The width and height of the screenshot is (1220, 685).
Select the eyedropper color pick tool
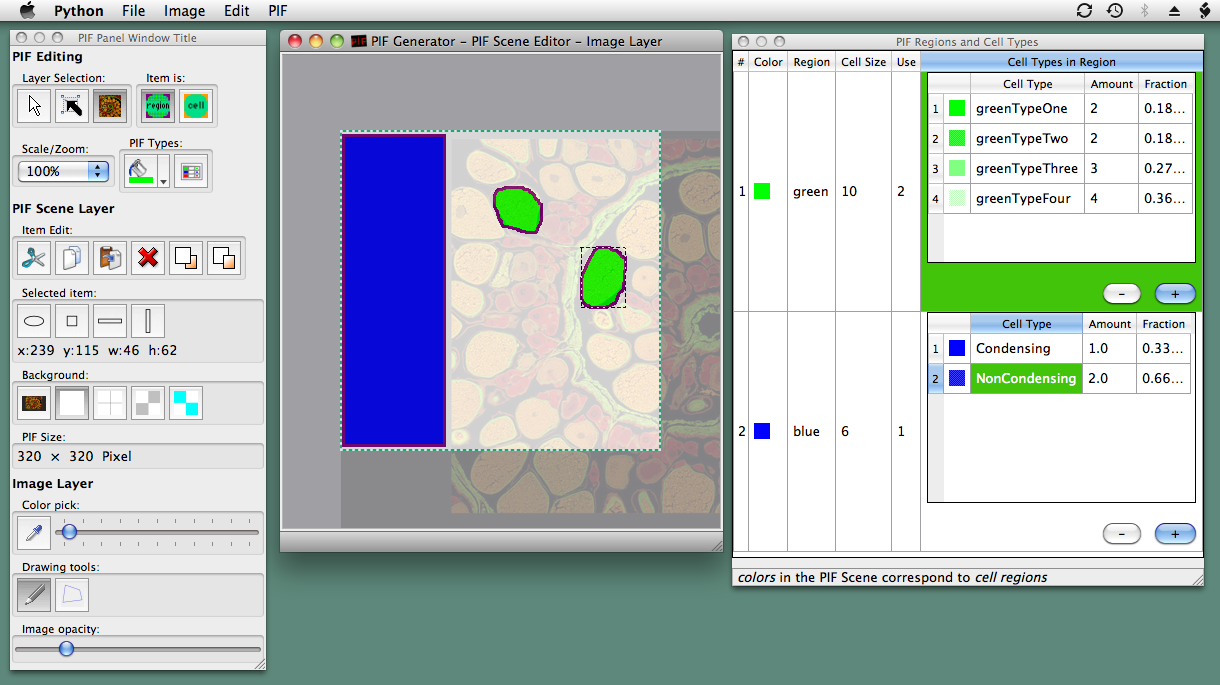pyautogui.click(x=34, y=533)
